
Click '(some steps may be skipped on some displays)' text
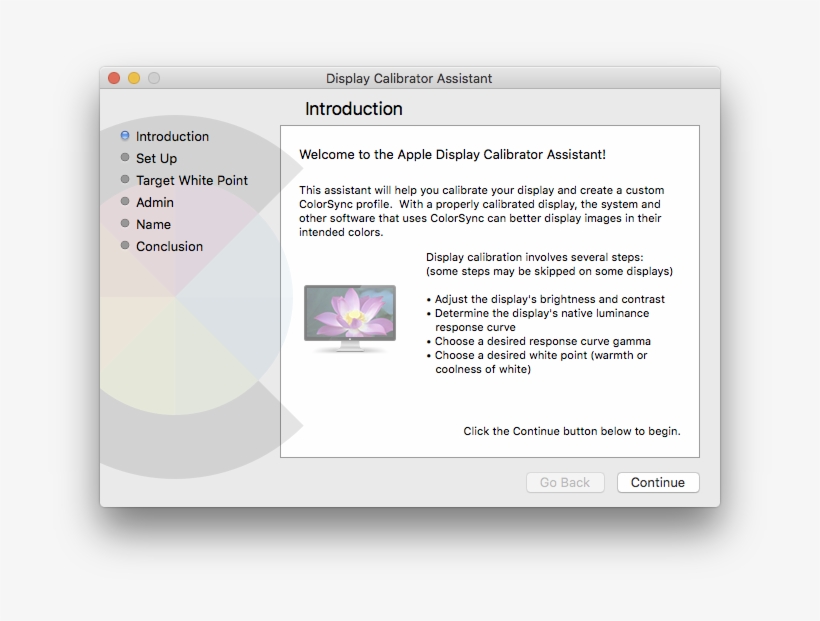549,272
